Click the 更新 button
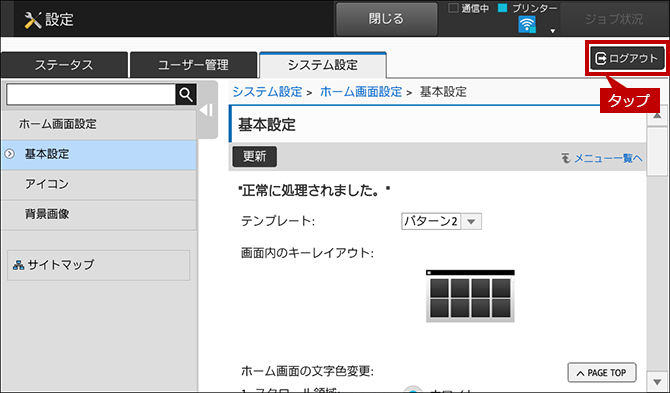670x393 pixels. point(255,157)
